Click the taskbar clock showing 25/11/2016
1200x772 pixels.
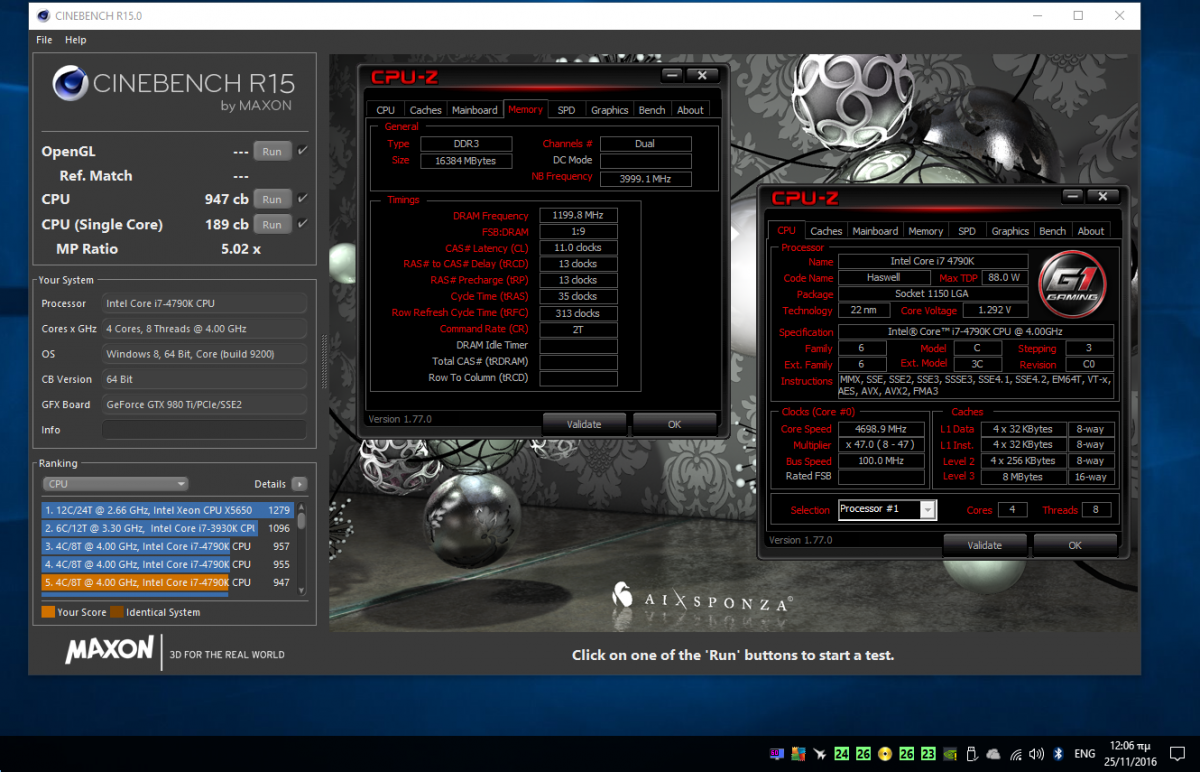(1130, 754)
